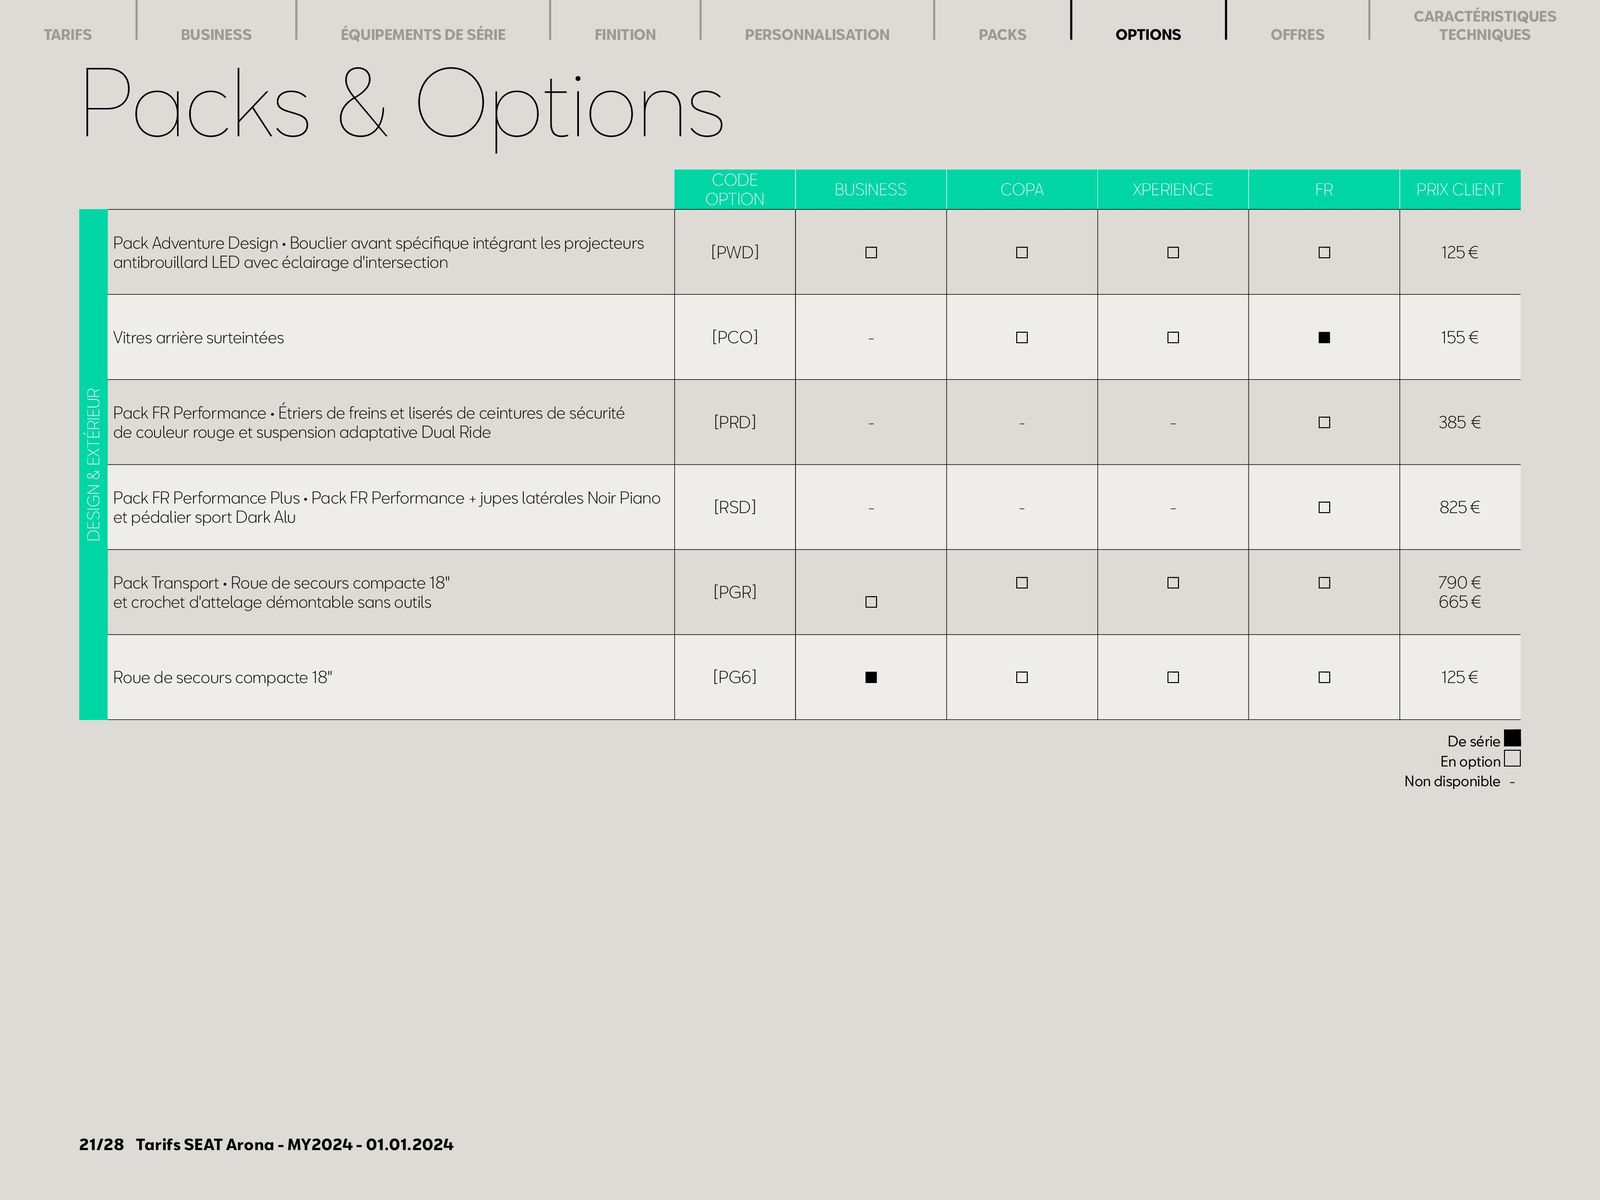Click the 790 € price
Image resolution: width=1600 pixels, height=1200 pixels.
1460,583
